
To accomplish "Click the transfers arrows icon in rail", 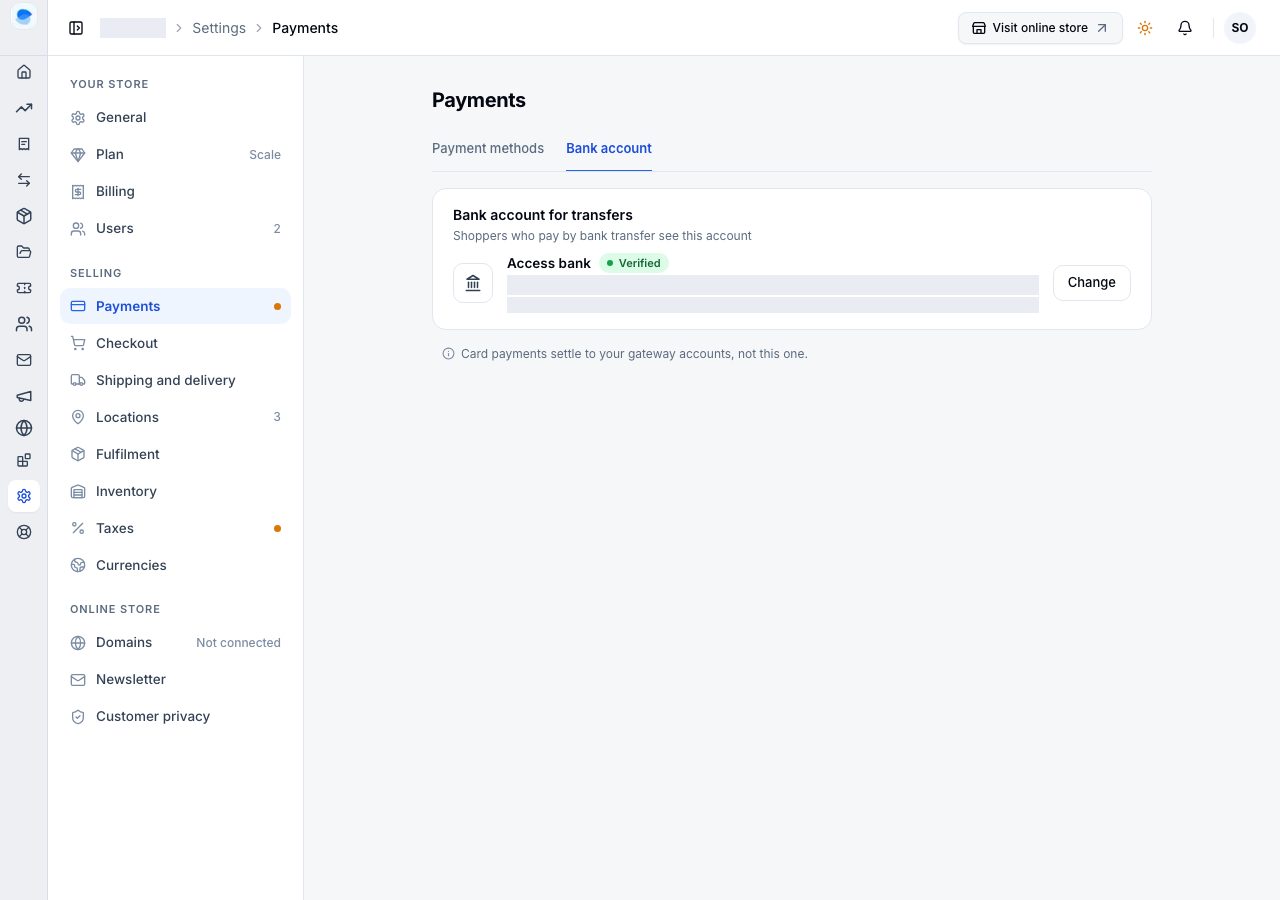I will point(24,180).
